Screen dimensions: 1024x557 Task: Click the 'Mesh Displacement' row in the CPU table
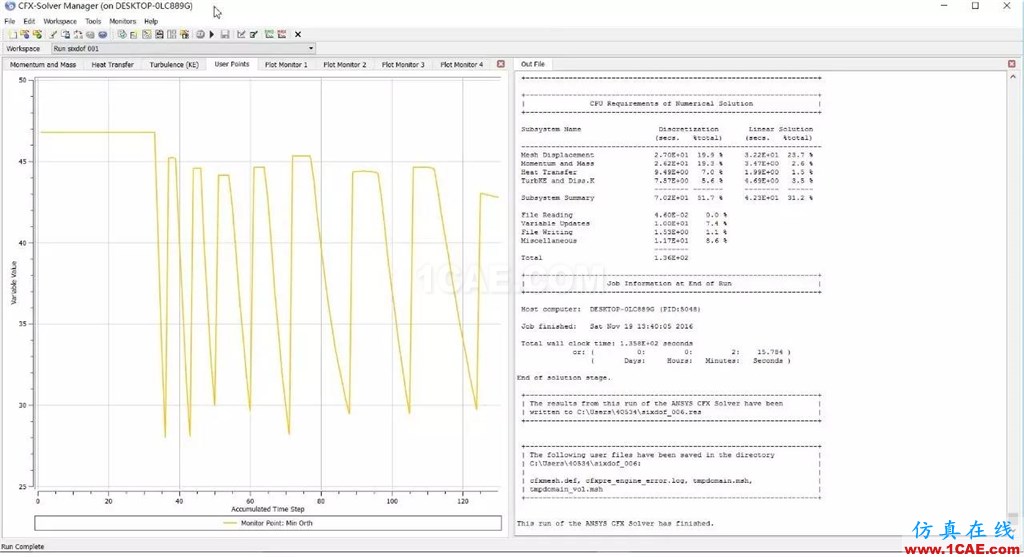667,155
